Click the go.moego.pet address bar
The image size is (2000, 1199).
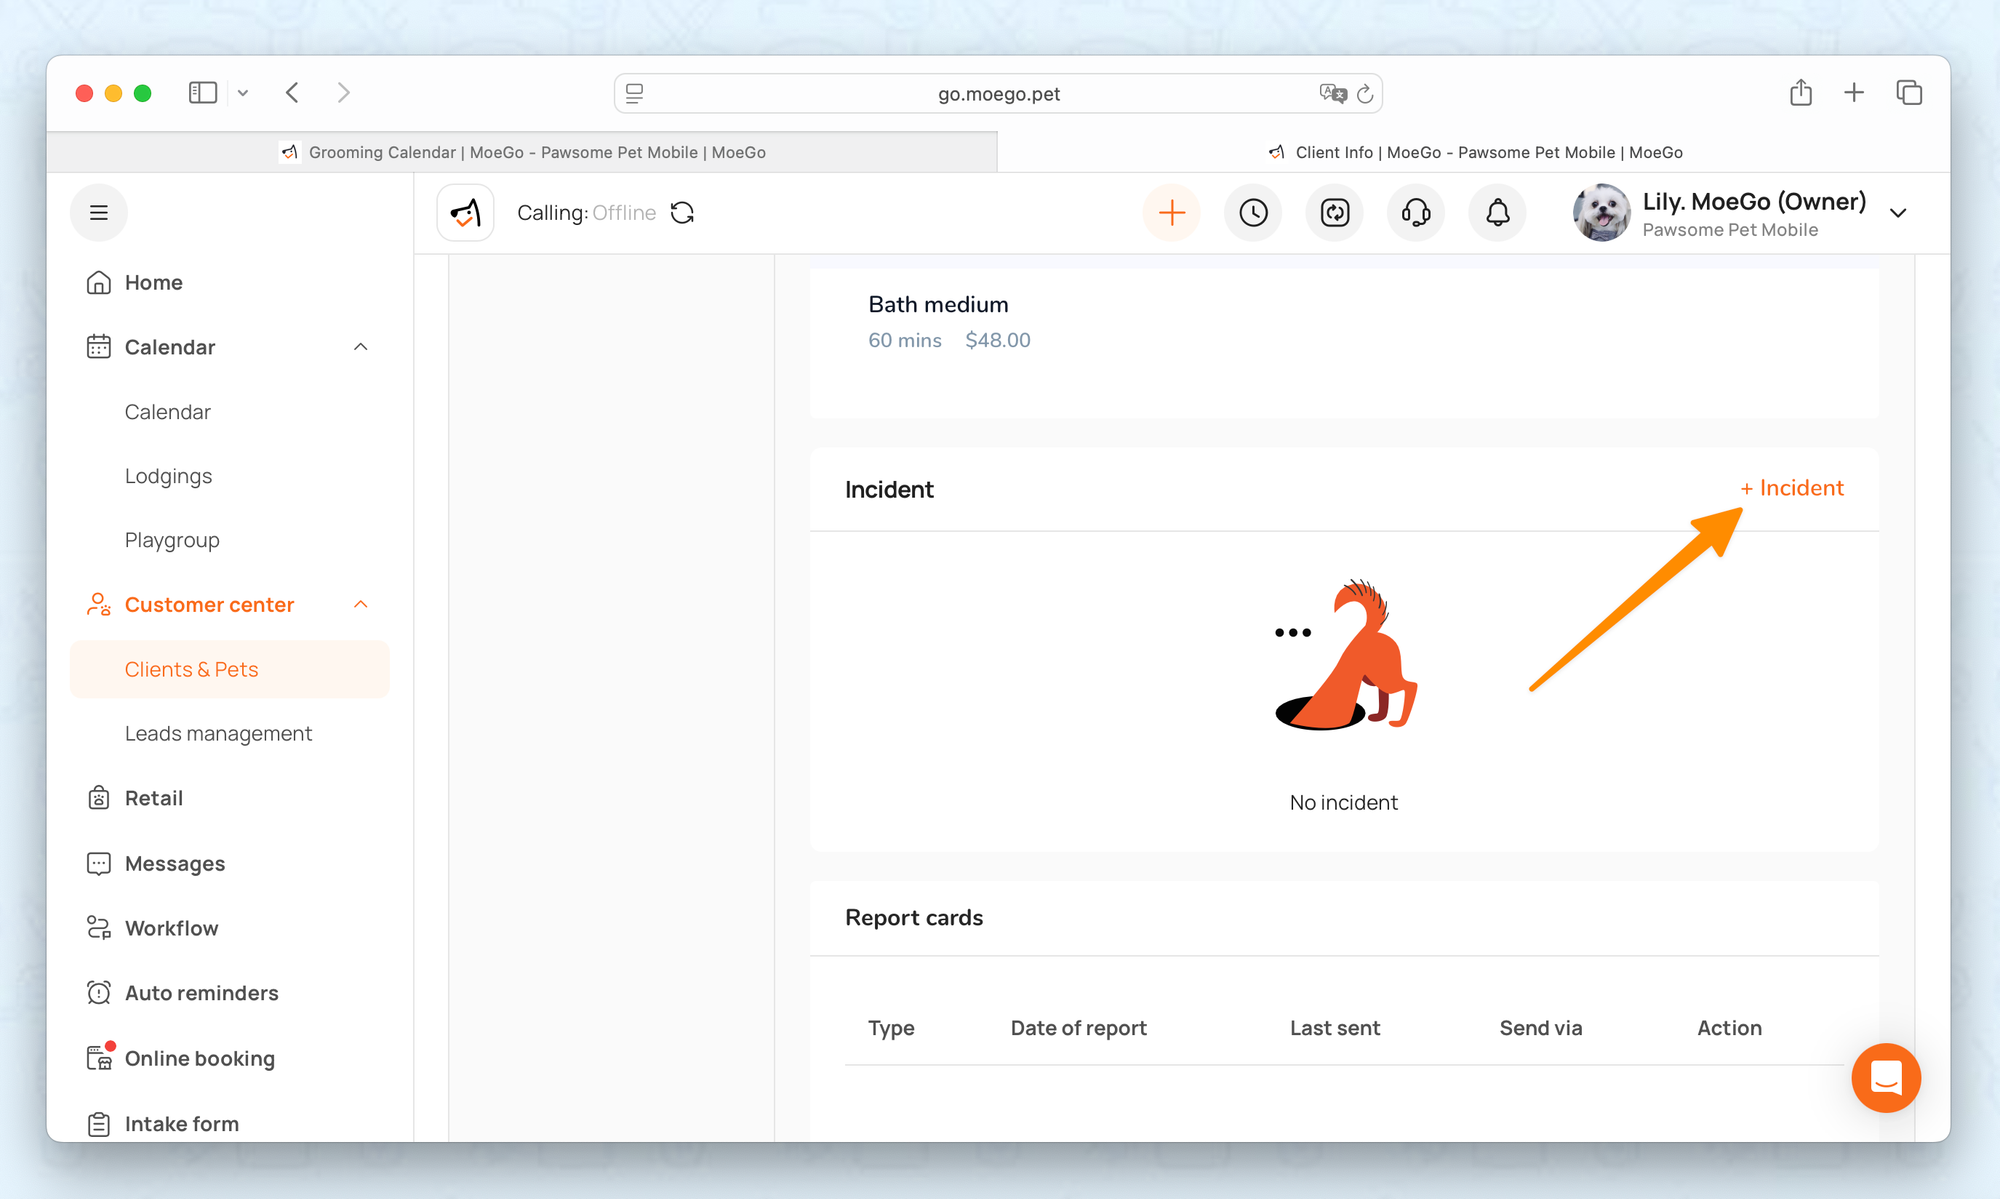point(997,94)
